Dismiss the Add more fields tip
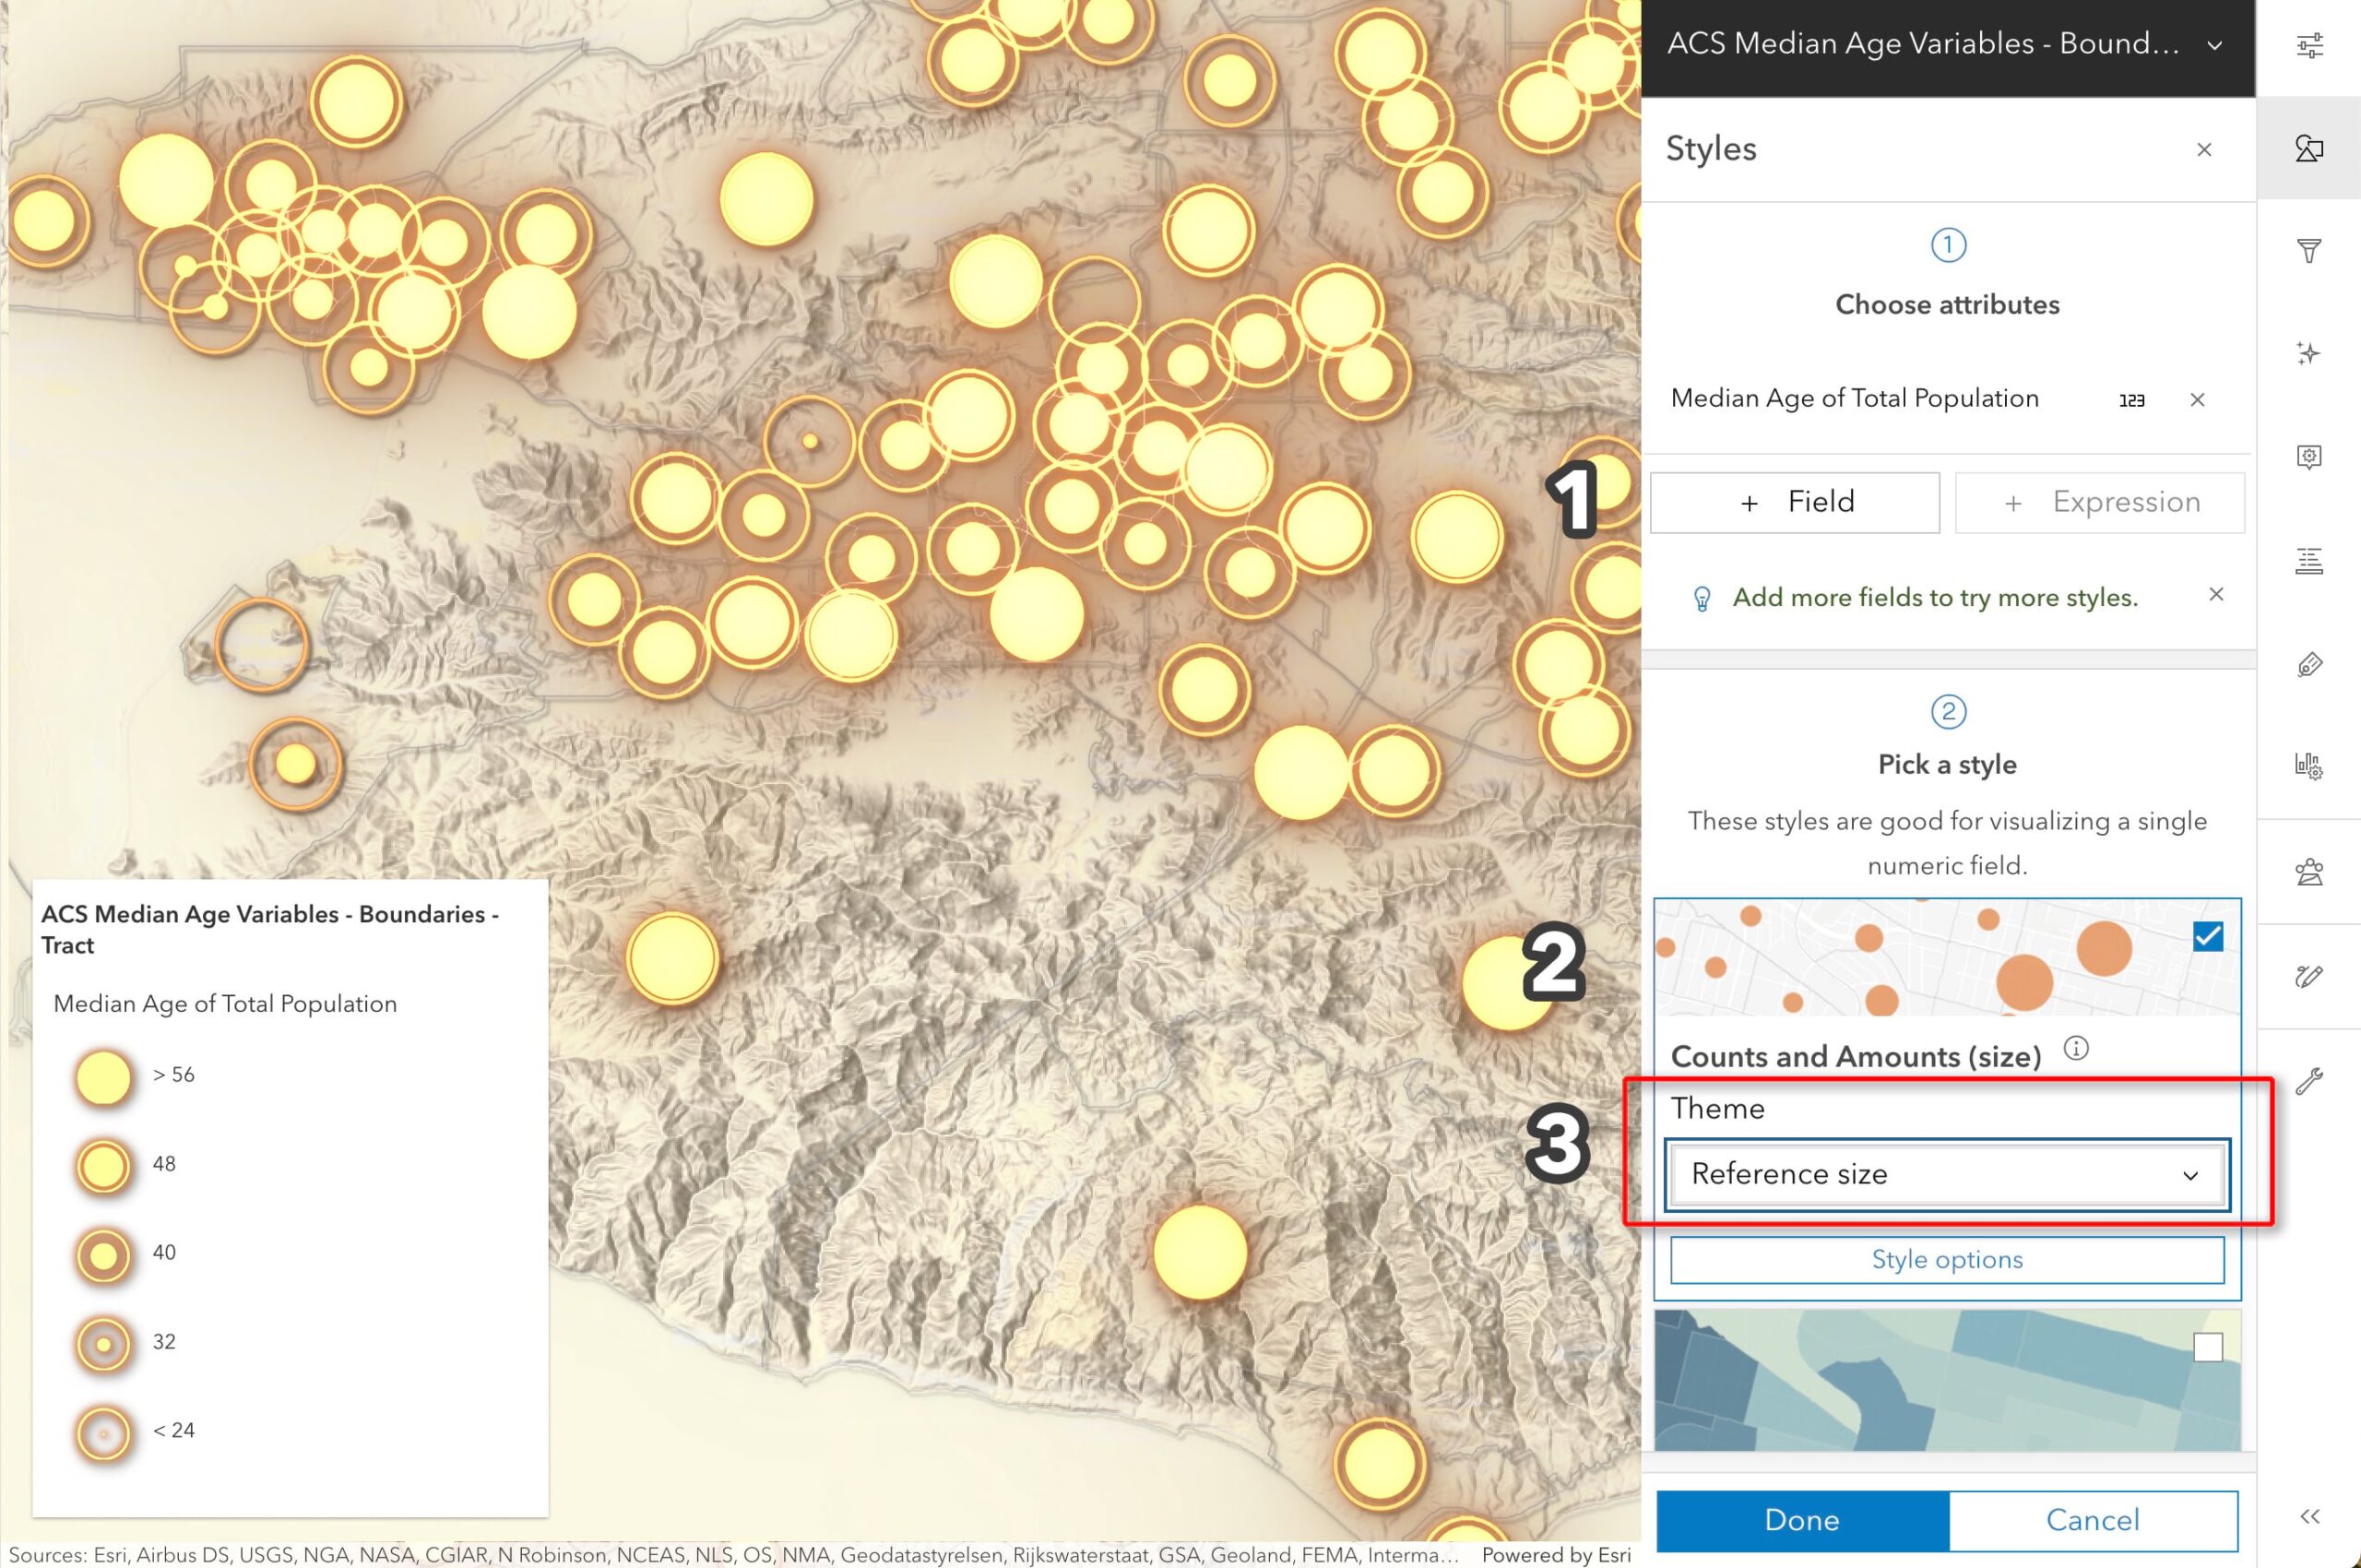 [x=2216, y=594]
